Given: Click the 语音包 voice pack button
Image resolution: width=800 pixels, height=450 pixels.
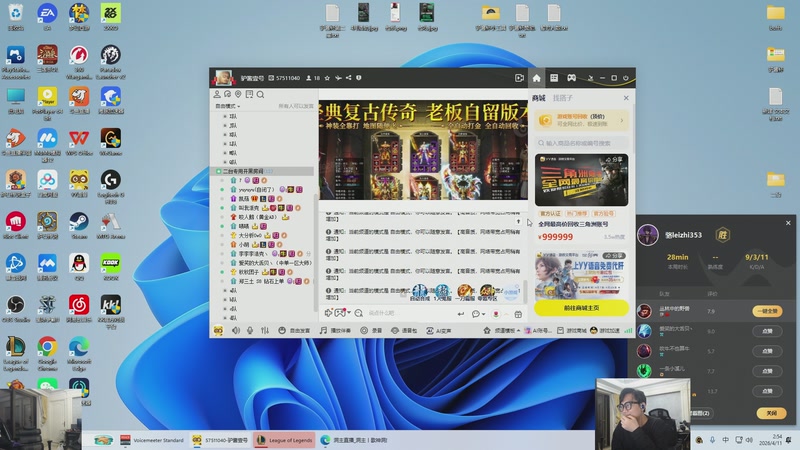Looking at the screenshot, I should click(x=404, y=331).
